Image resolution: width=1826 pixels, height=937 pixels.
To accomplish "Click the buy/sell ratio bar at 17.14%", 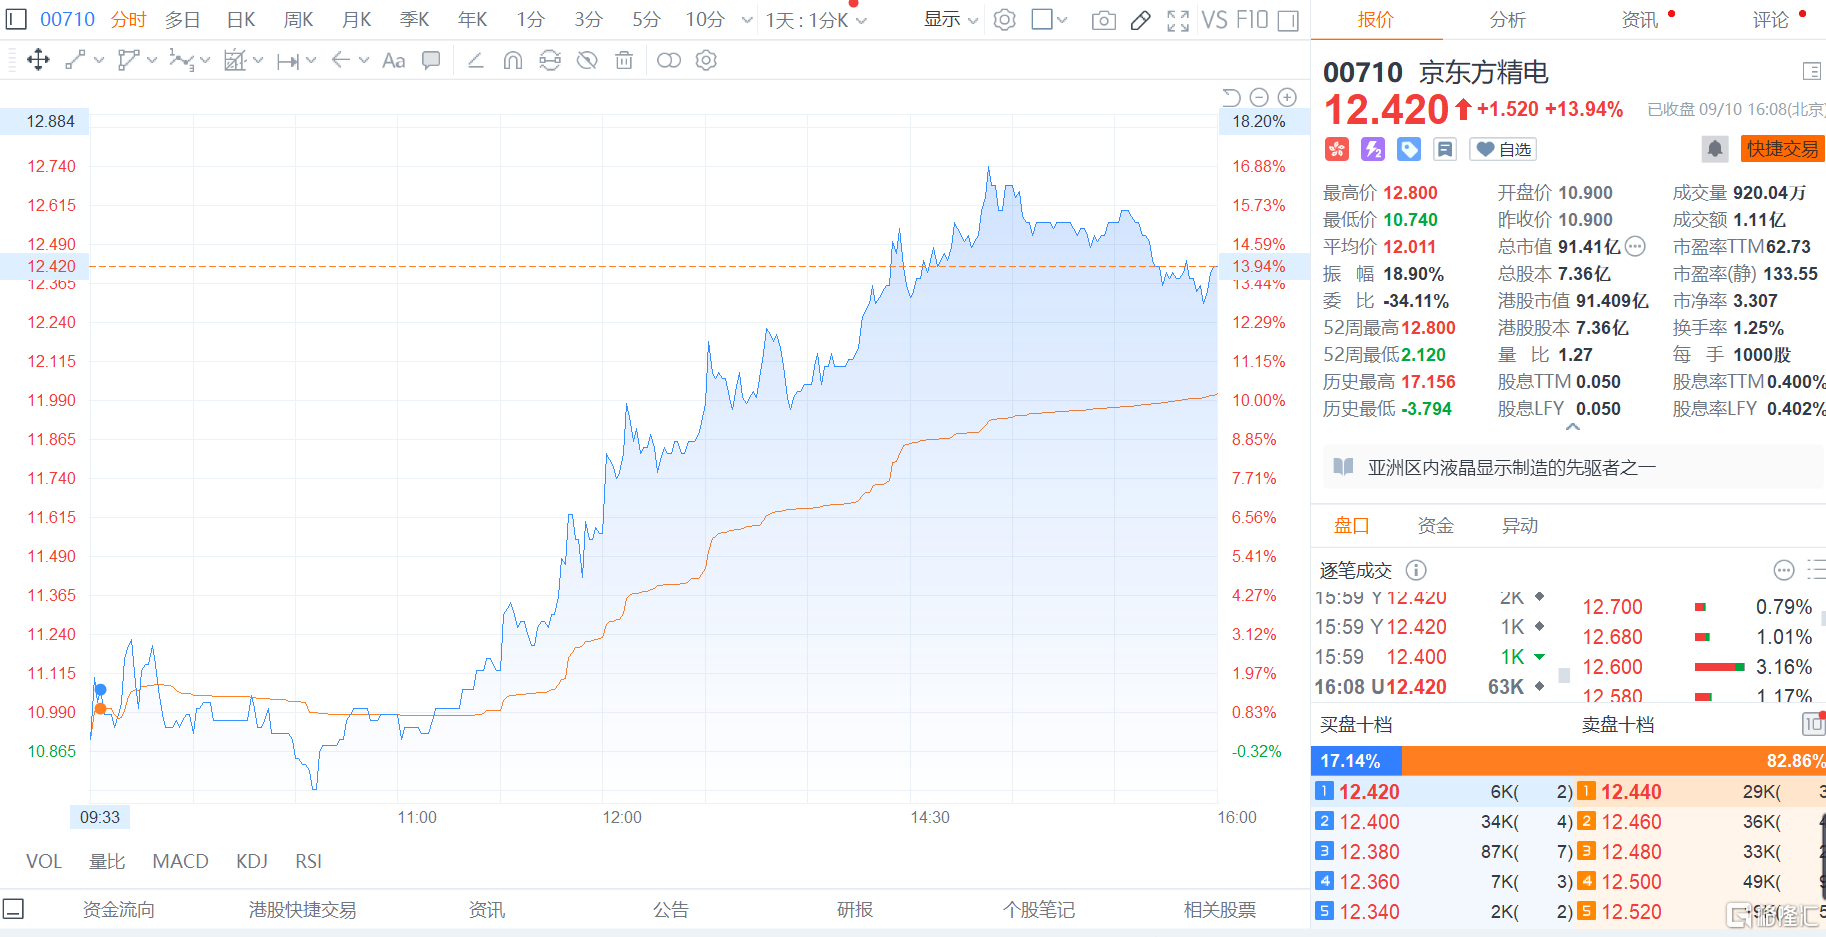I will [1355, 761].
